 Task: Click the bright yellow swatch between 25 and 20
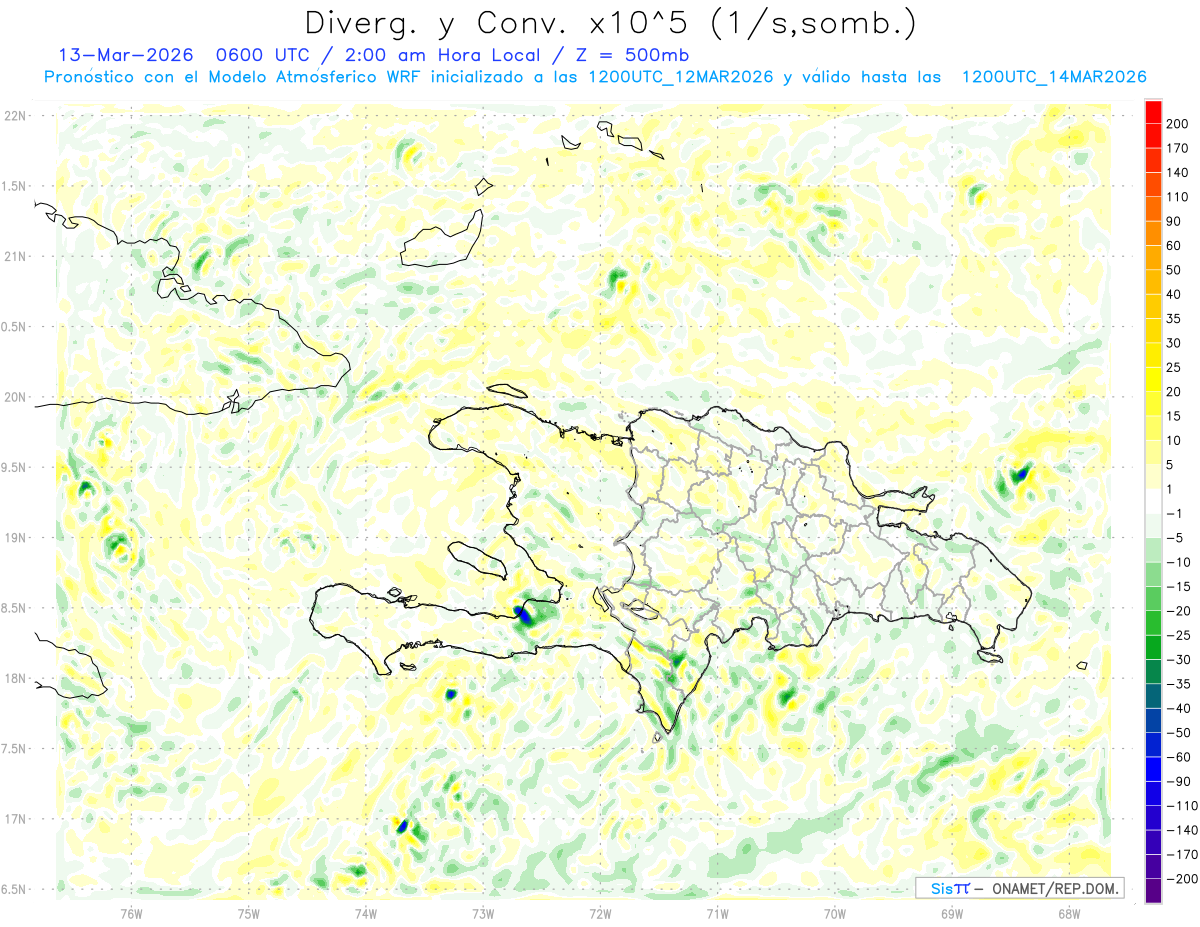click(1153, 380)
